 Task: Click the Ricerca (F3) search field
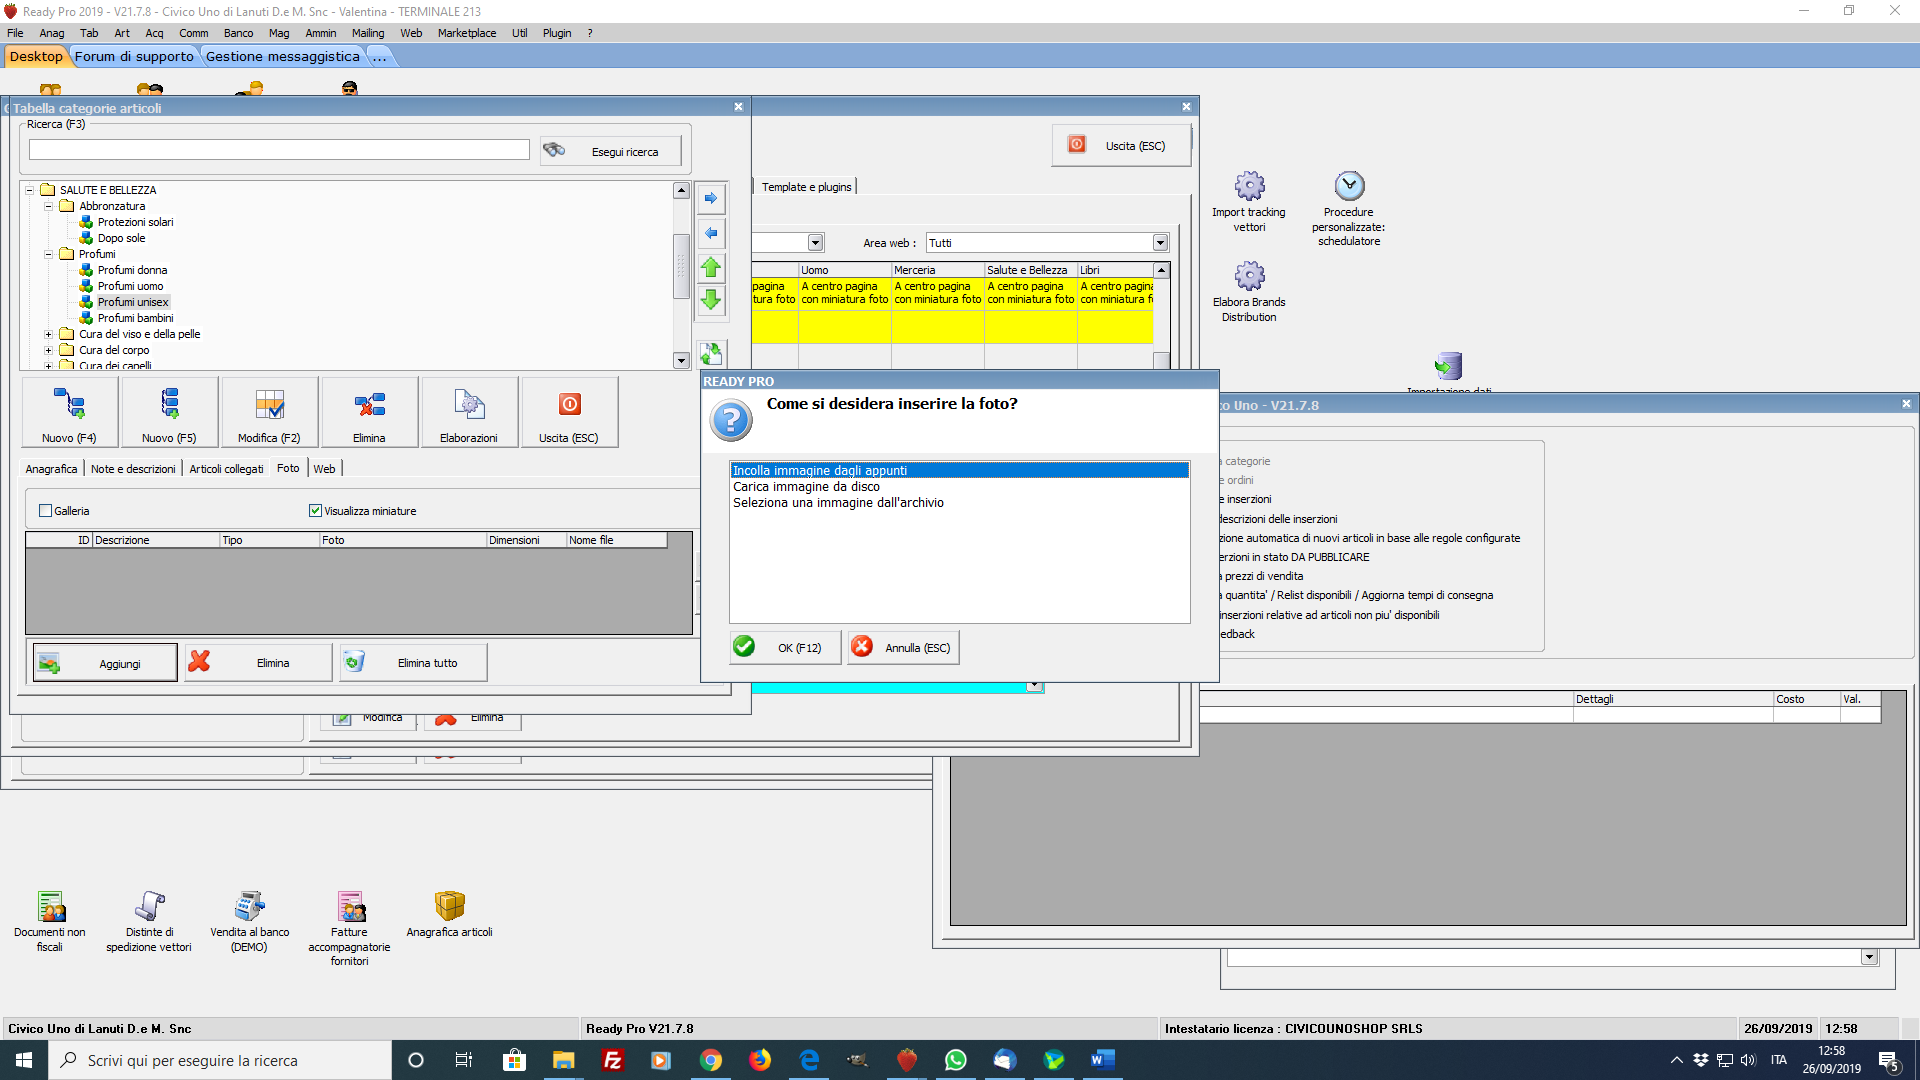click(x=279, y=150)
